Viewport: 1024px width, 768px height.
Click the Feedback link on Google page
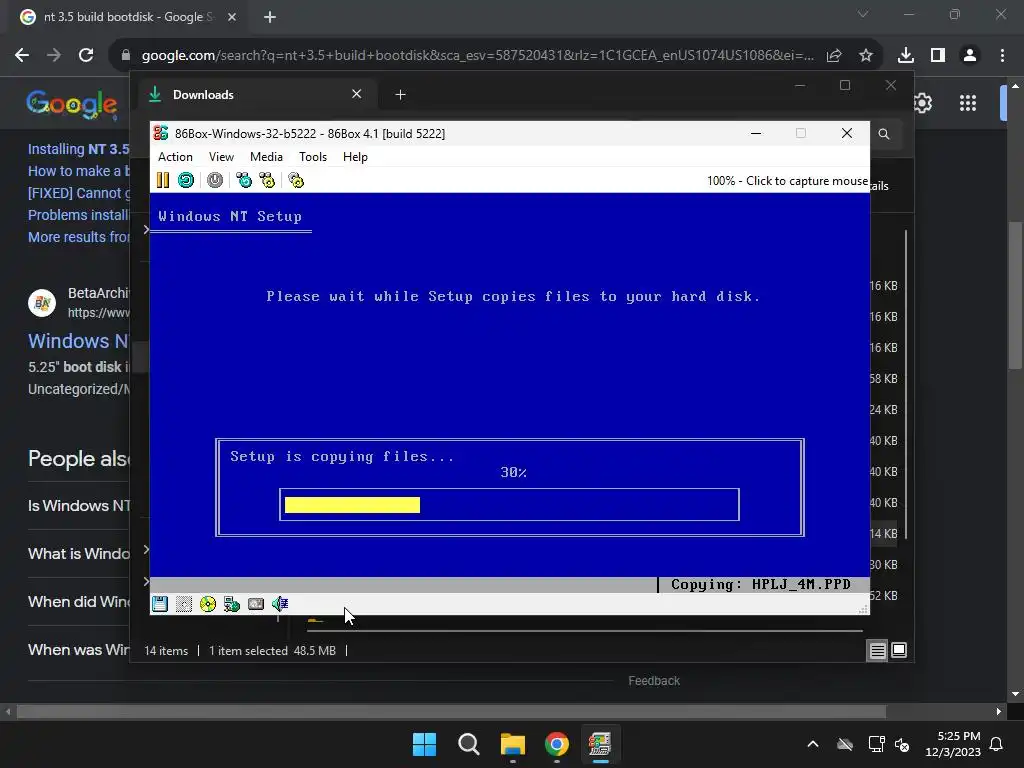[x=654, y=681]
